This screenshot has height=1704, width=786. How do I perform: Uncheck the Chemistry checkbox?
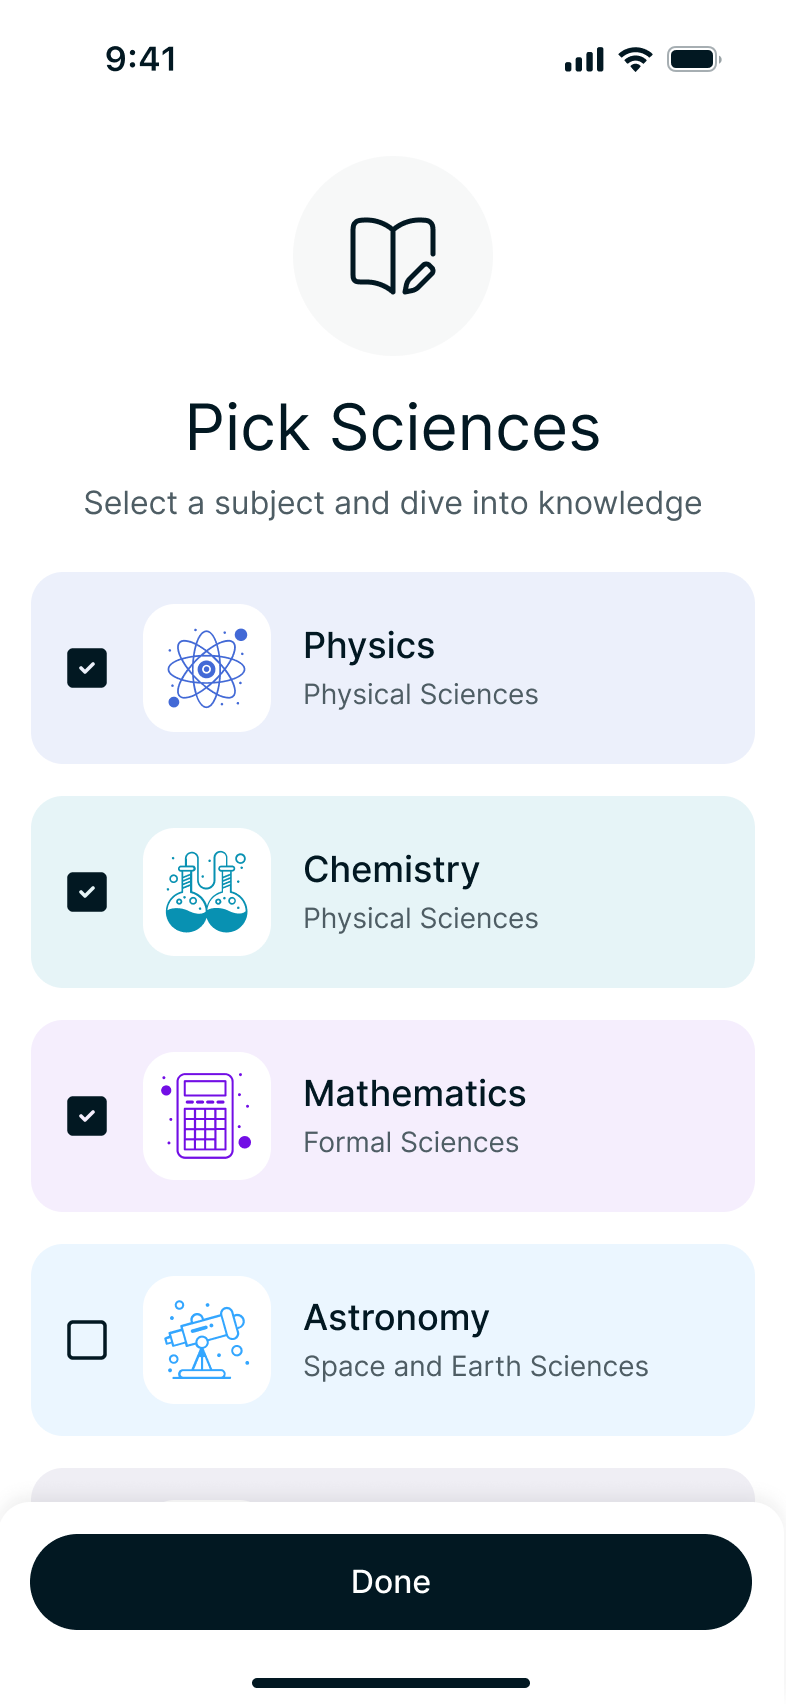[x=87, y=892]
